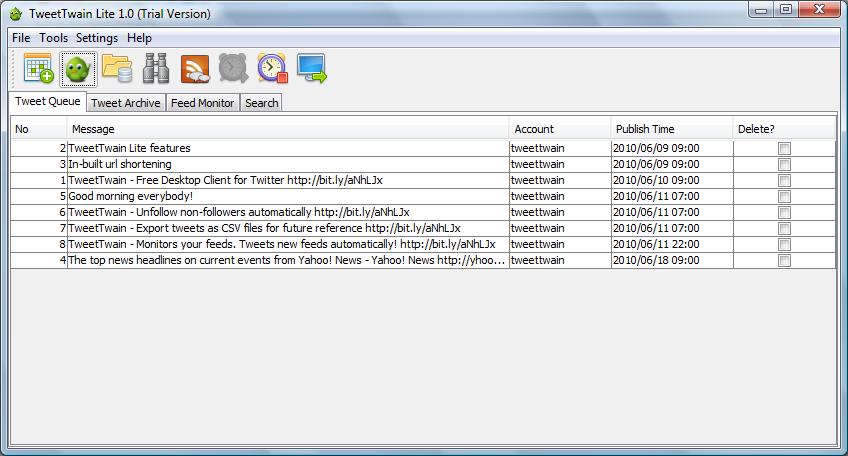Click publish time 2010/06/10 09:00
Image resolution: width=848 pixels, height=456 pixels.
pos(672,180)
